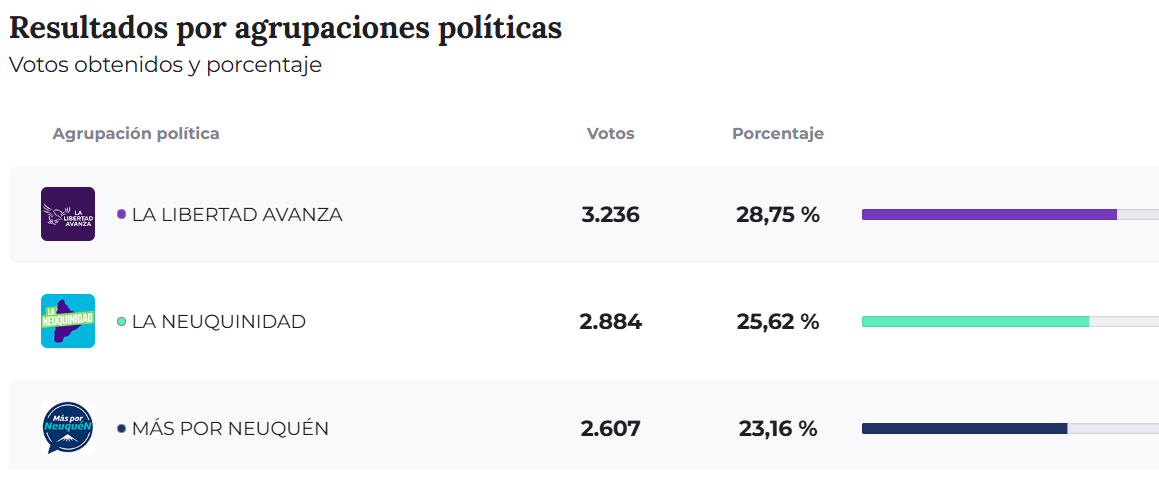
Task: Select the LA NEUQUINIDAD party name
Action: point(219,322)
